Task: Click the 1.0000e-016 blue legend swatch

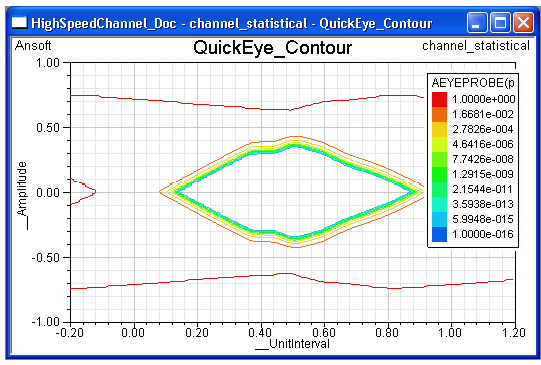Action: [439, 234]
